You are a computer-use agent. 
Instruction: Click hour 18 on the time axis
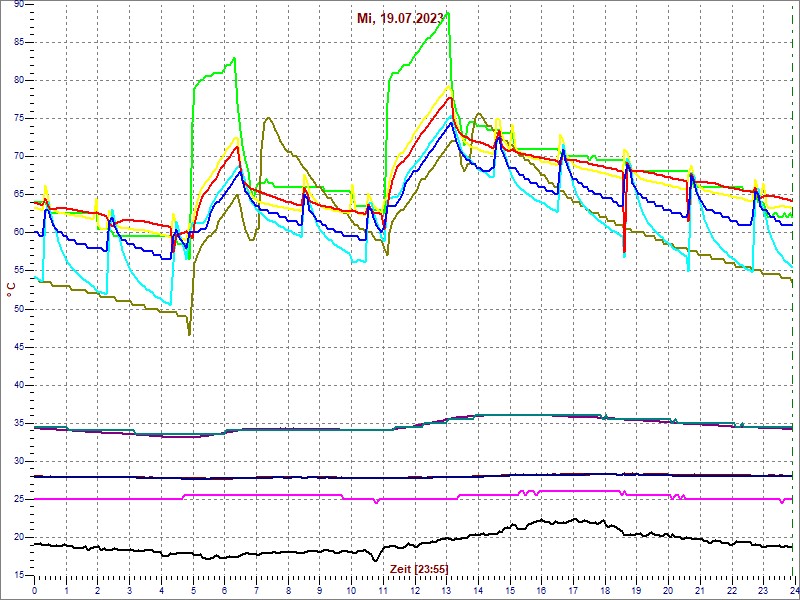(605, 590)
